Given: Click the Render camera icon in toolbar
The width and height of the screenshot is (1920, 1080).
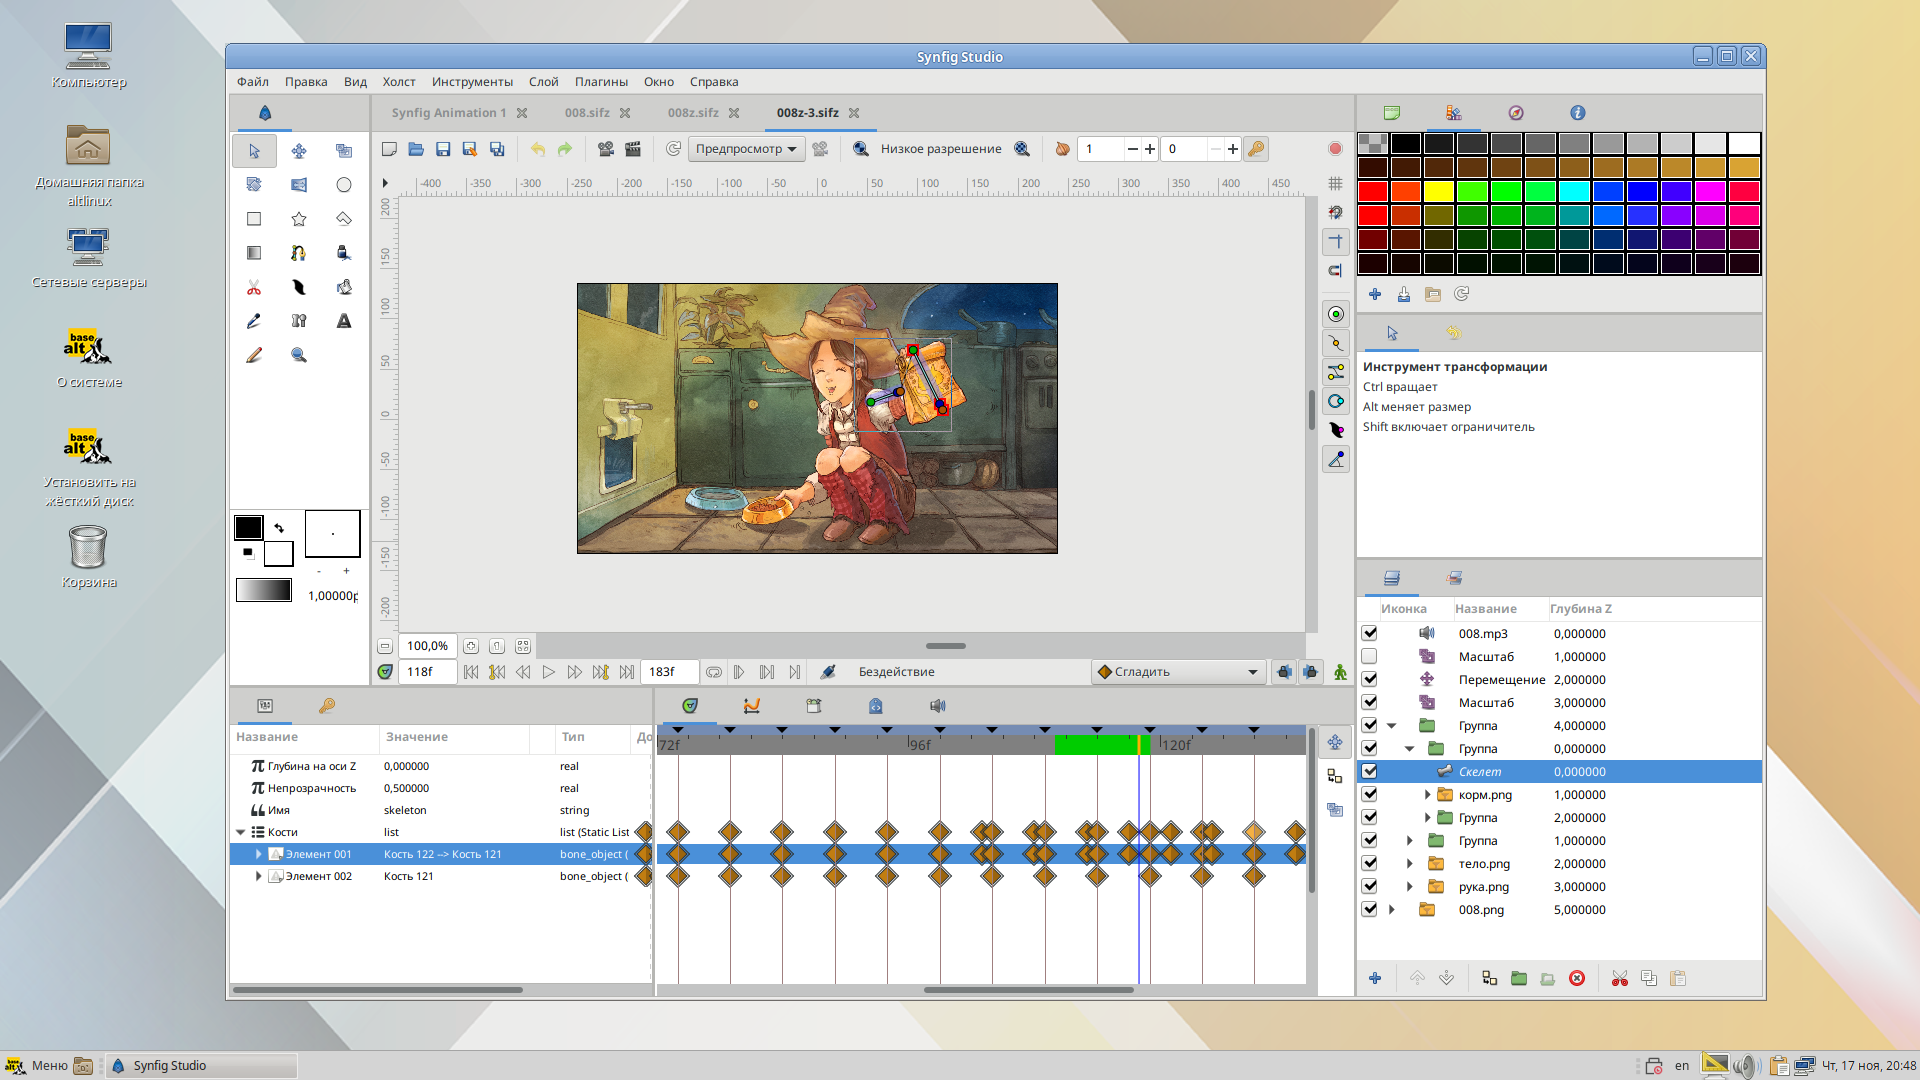Looking at the screenshot, I should 606,149.
